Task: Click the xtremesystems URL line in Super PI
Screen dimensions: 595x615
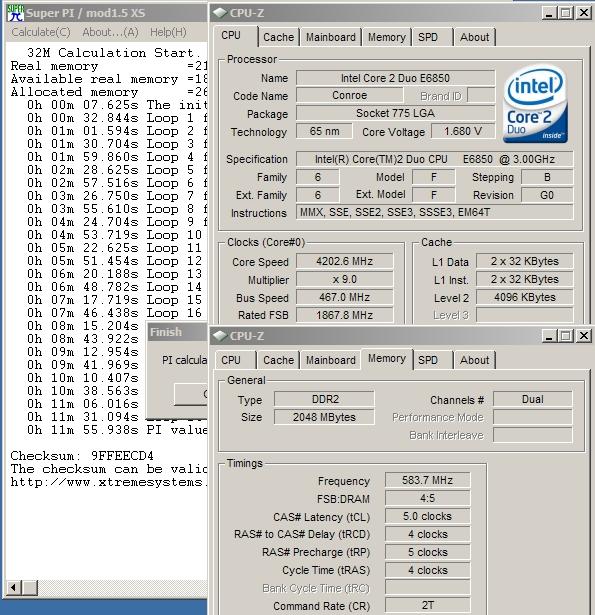Action: (109, 482)
